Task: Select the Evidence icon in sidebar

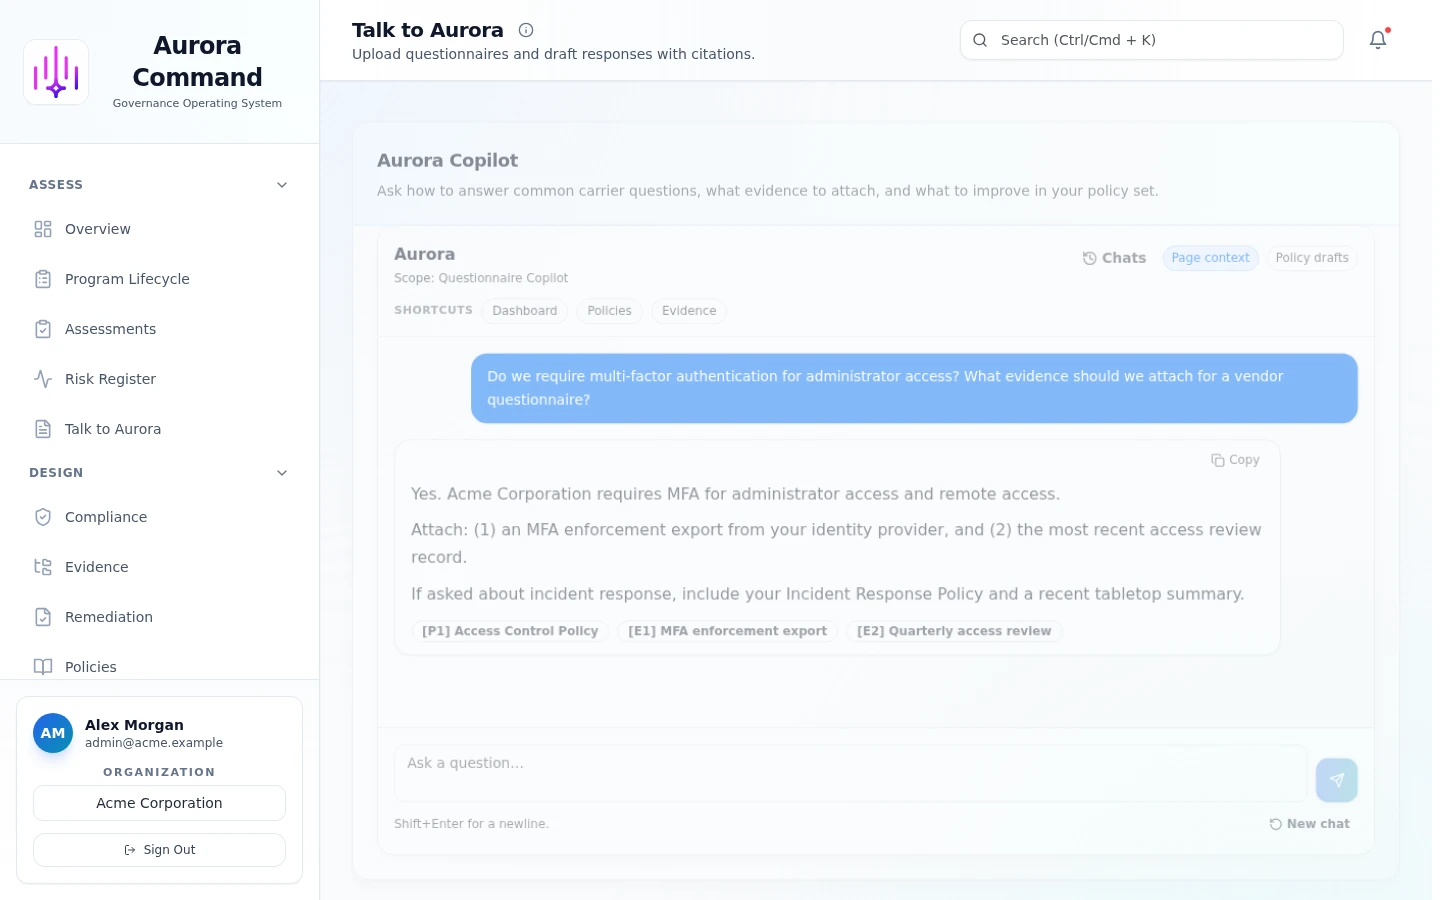Action: point(43,567)
